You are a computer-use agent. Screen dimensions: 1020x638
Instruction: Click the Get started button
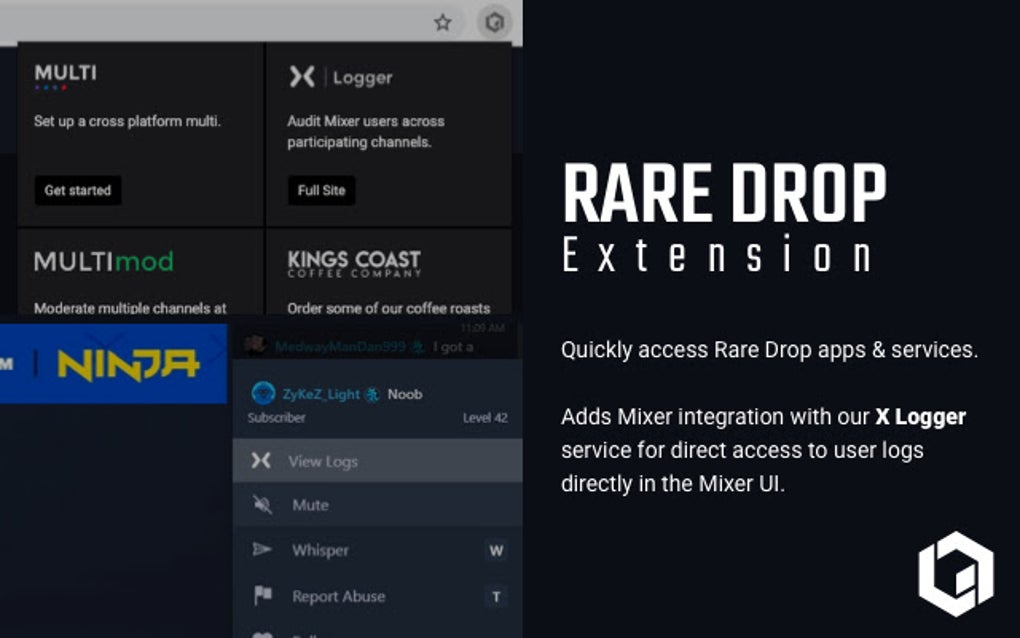[77, 191]
